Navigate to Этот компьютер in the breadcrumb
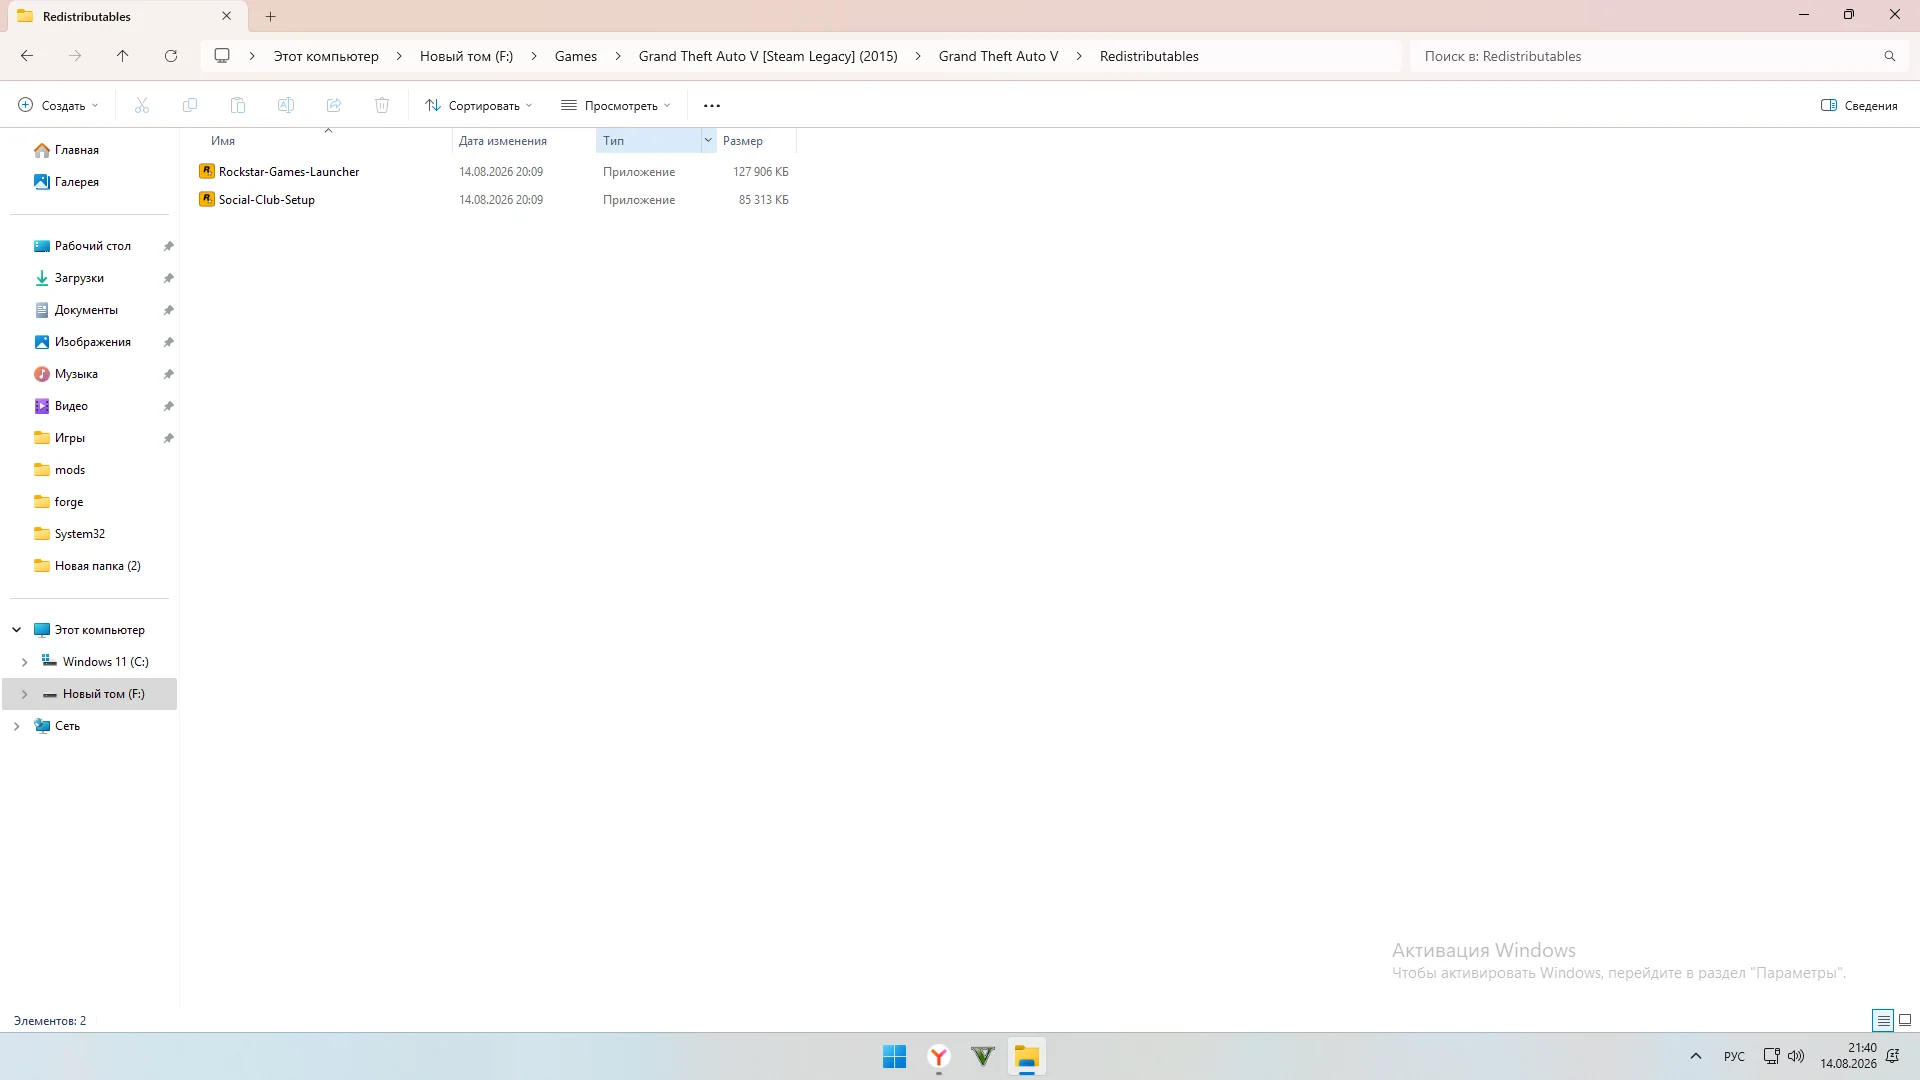The height and width of the screenshot is (1080, 1920). (x=326, y=56)
